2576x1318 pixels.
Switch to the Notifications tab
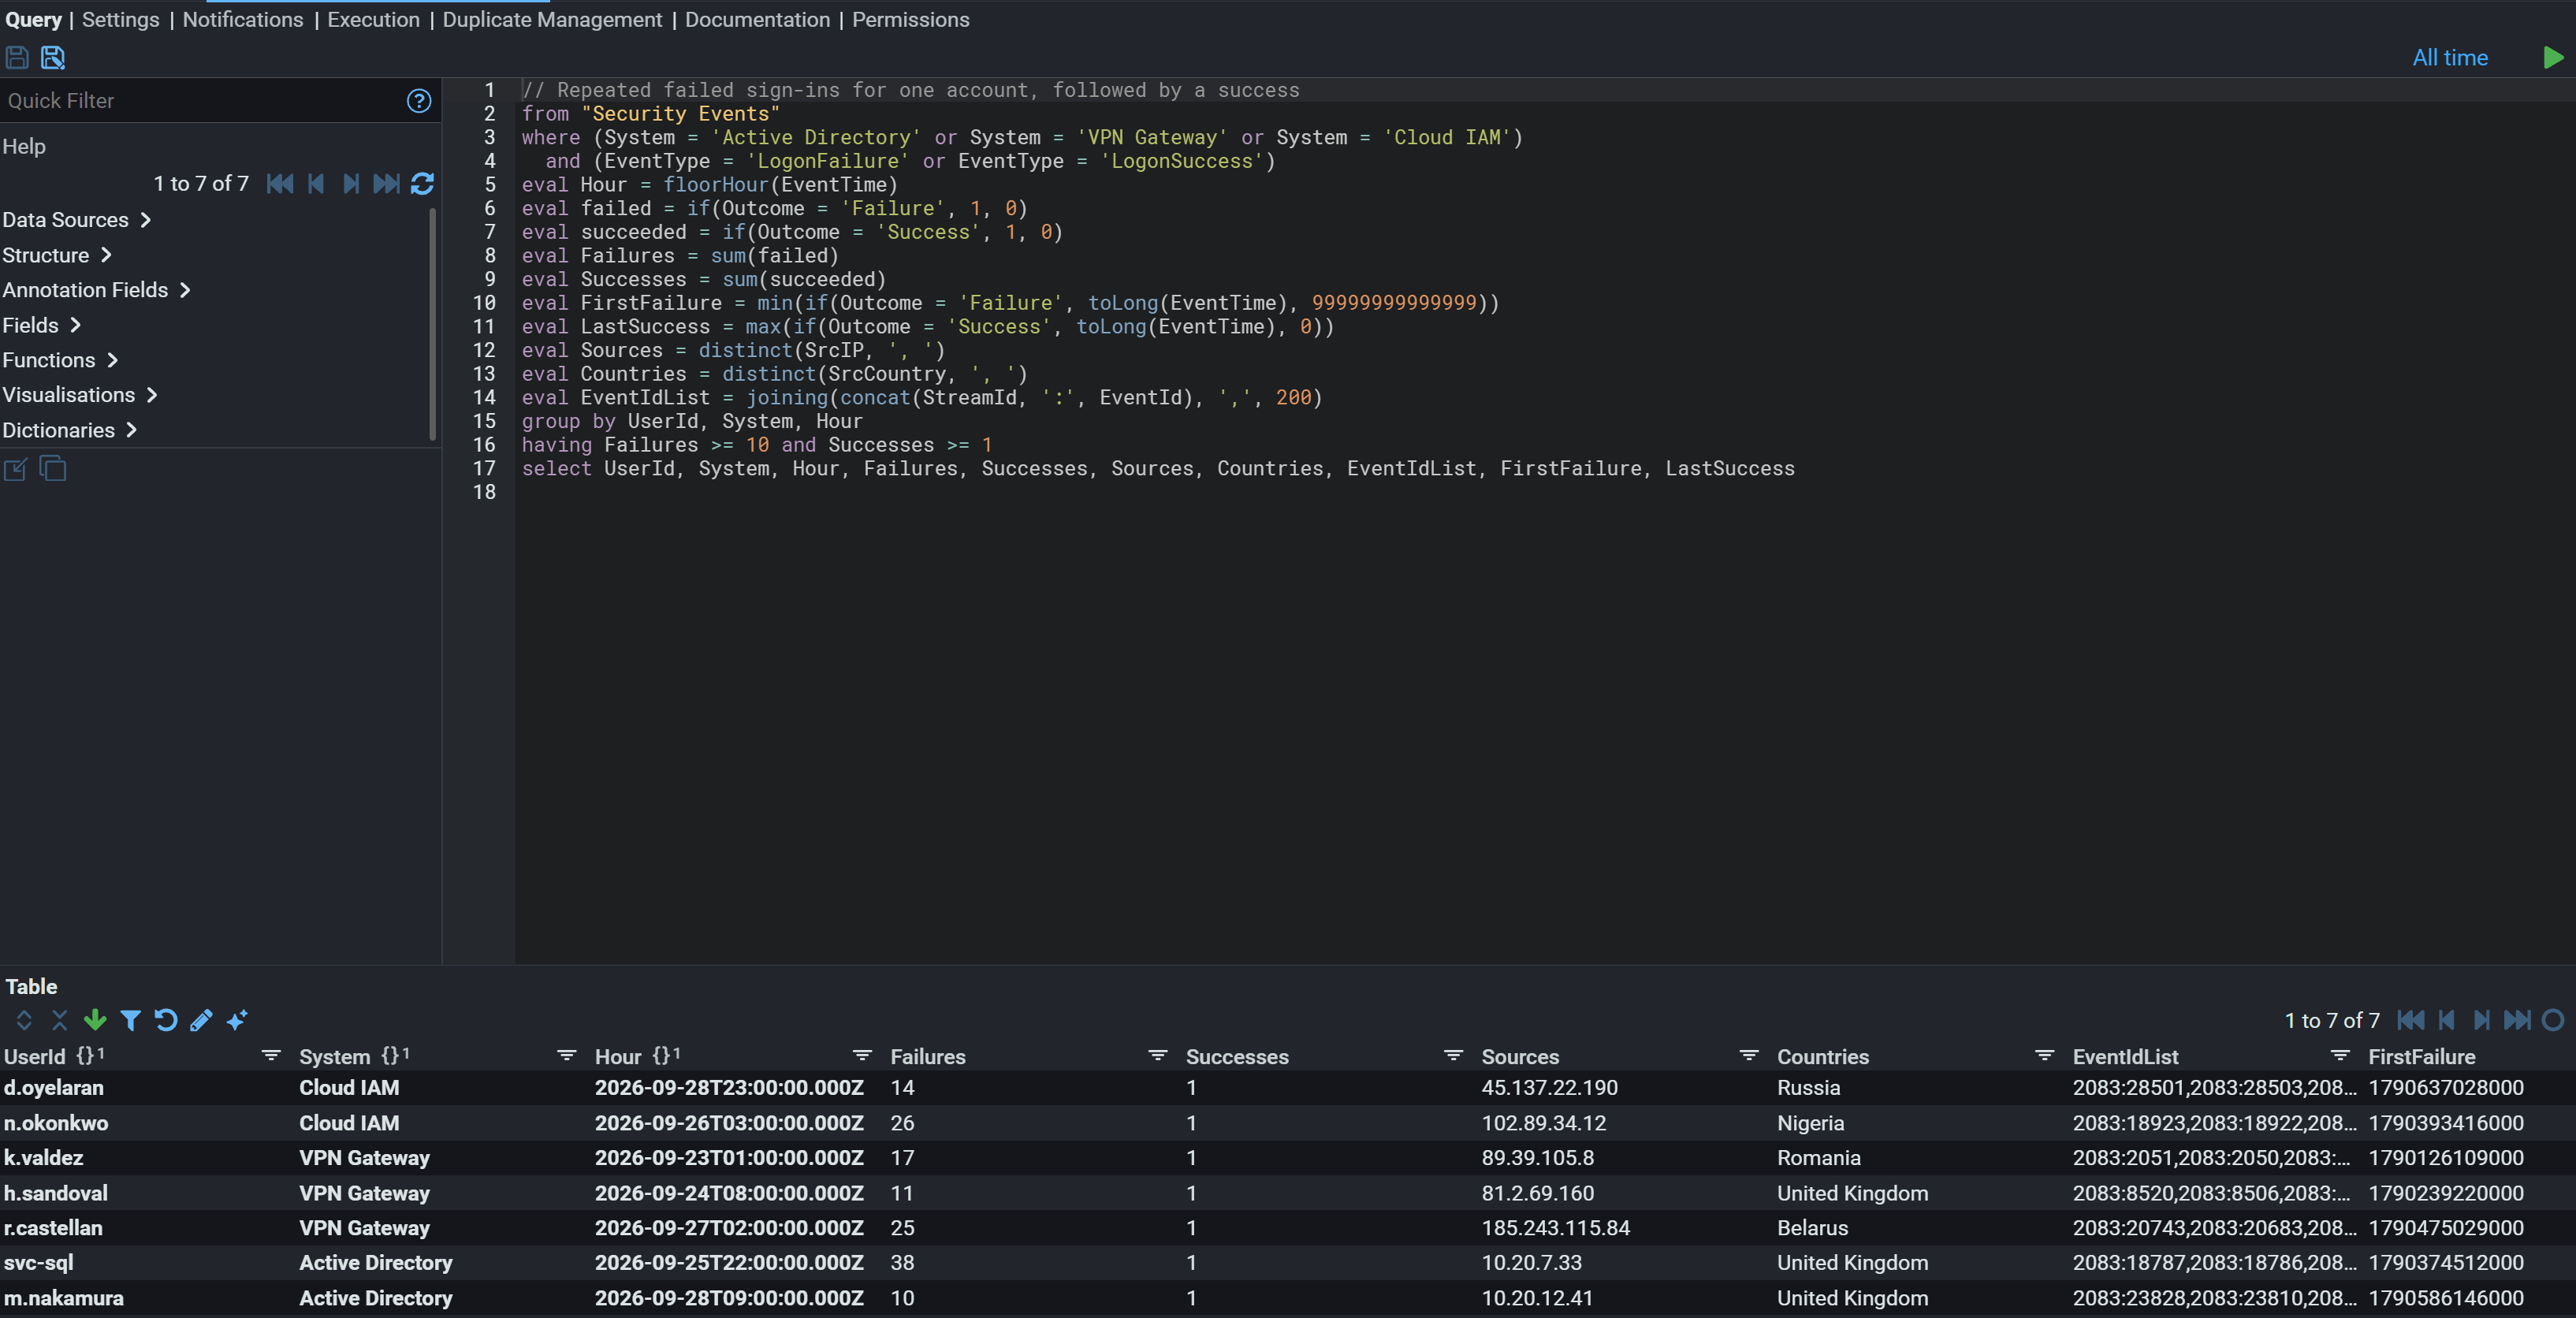(243, 20)
